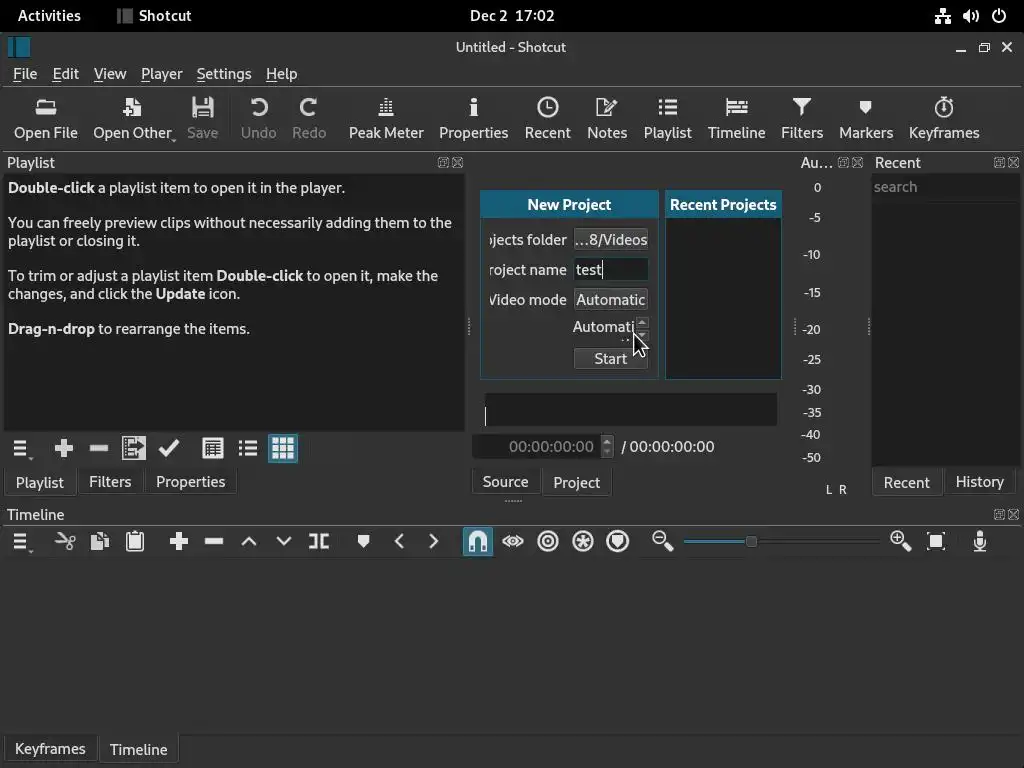Click the playlist Add files icon

pyautogui.click(x=134, y=449)
